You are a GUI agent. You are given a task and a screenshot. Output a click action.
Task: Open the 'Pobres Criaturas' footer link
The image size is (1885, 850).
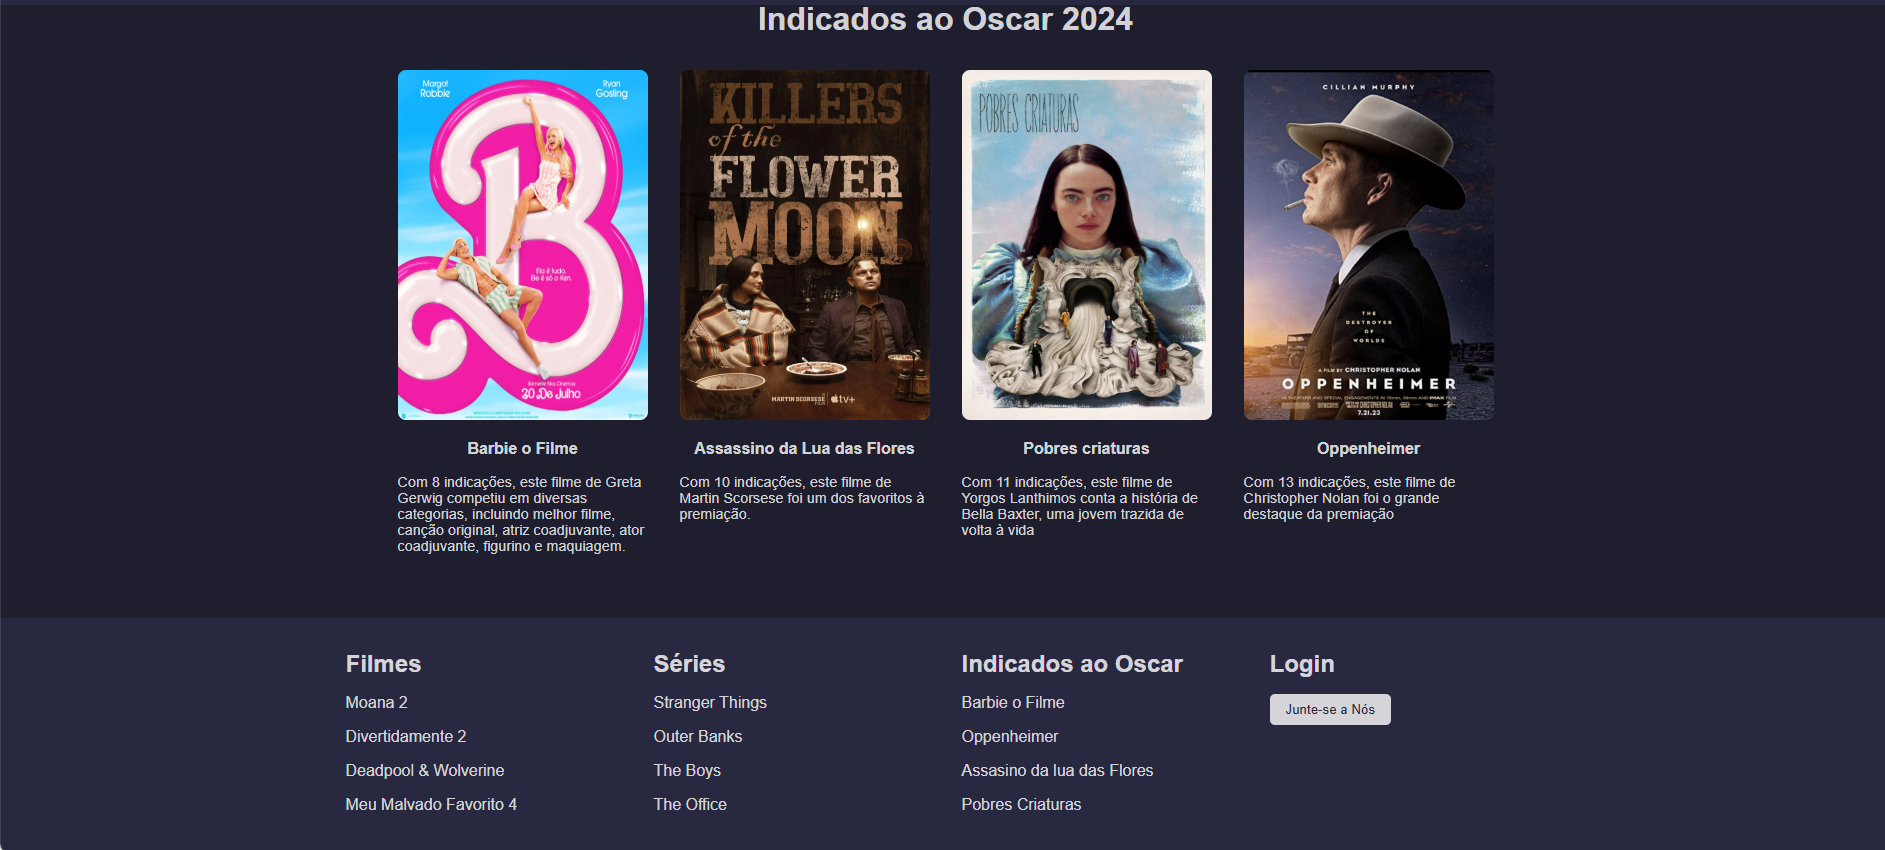pyautogui.click(x=1021, y=804)
